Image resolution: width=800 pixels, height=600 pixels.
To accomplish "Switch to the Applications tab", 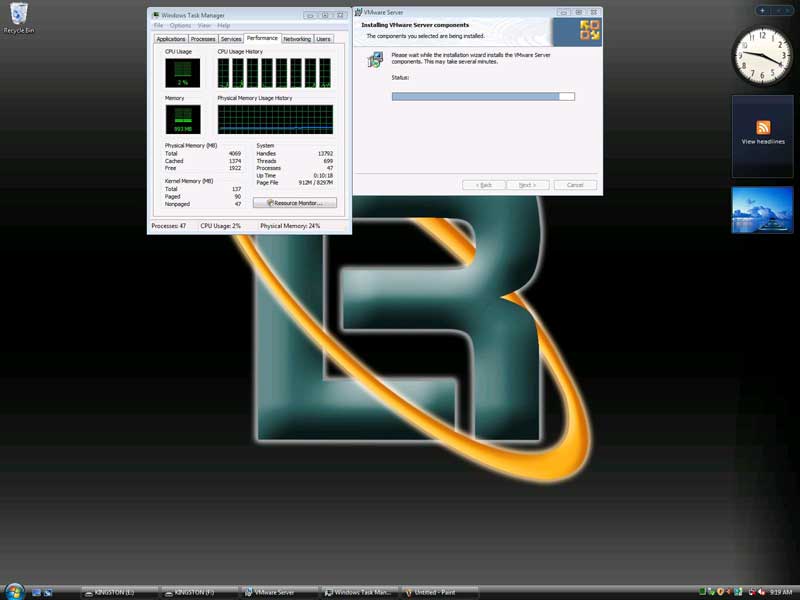I will point(171,39).
